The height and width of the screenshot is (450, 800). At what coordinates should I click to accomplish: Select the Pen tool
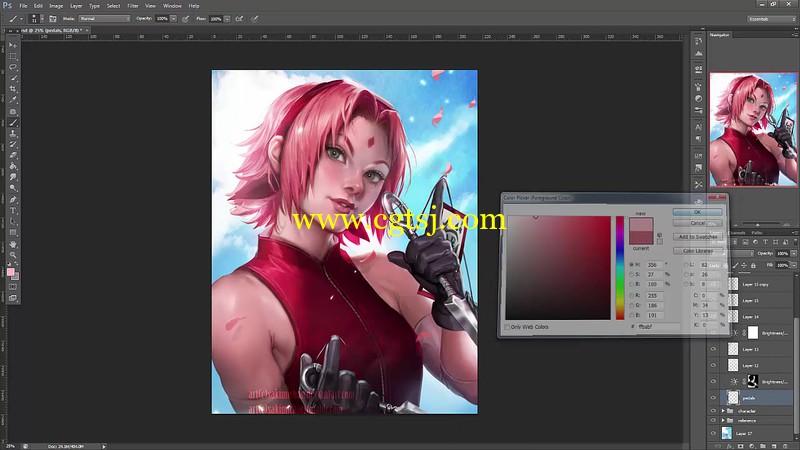coord(13,199)
